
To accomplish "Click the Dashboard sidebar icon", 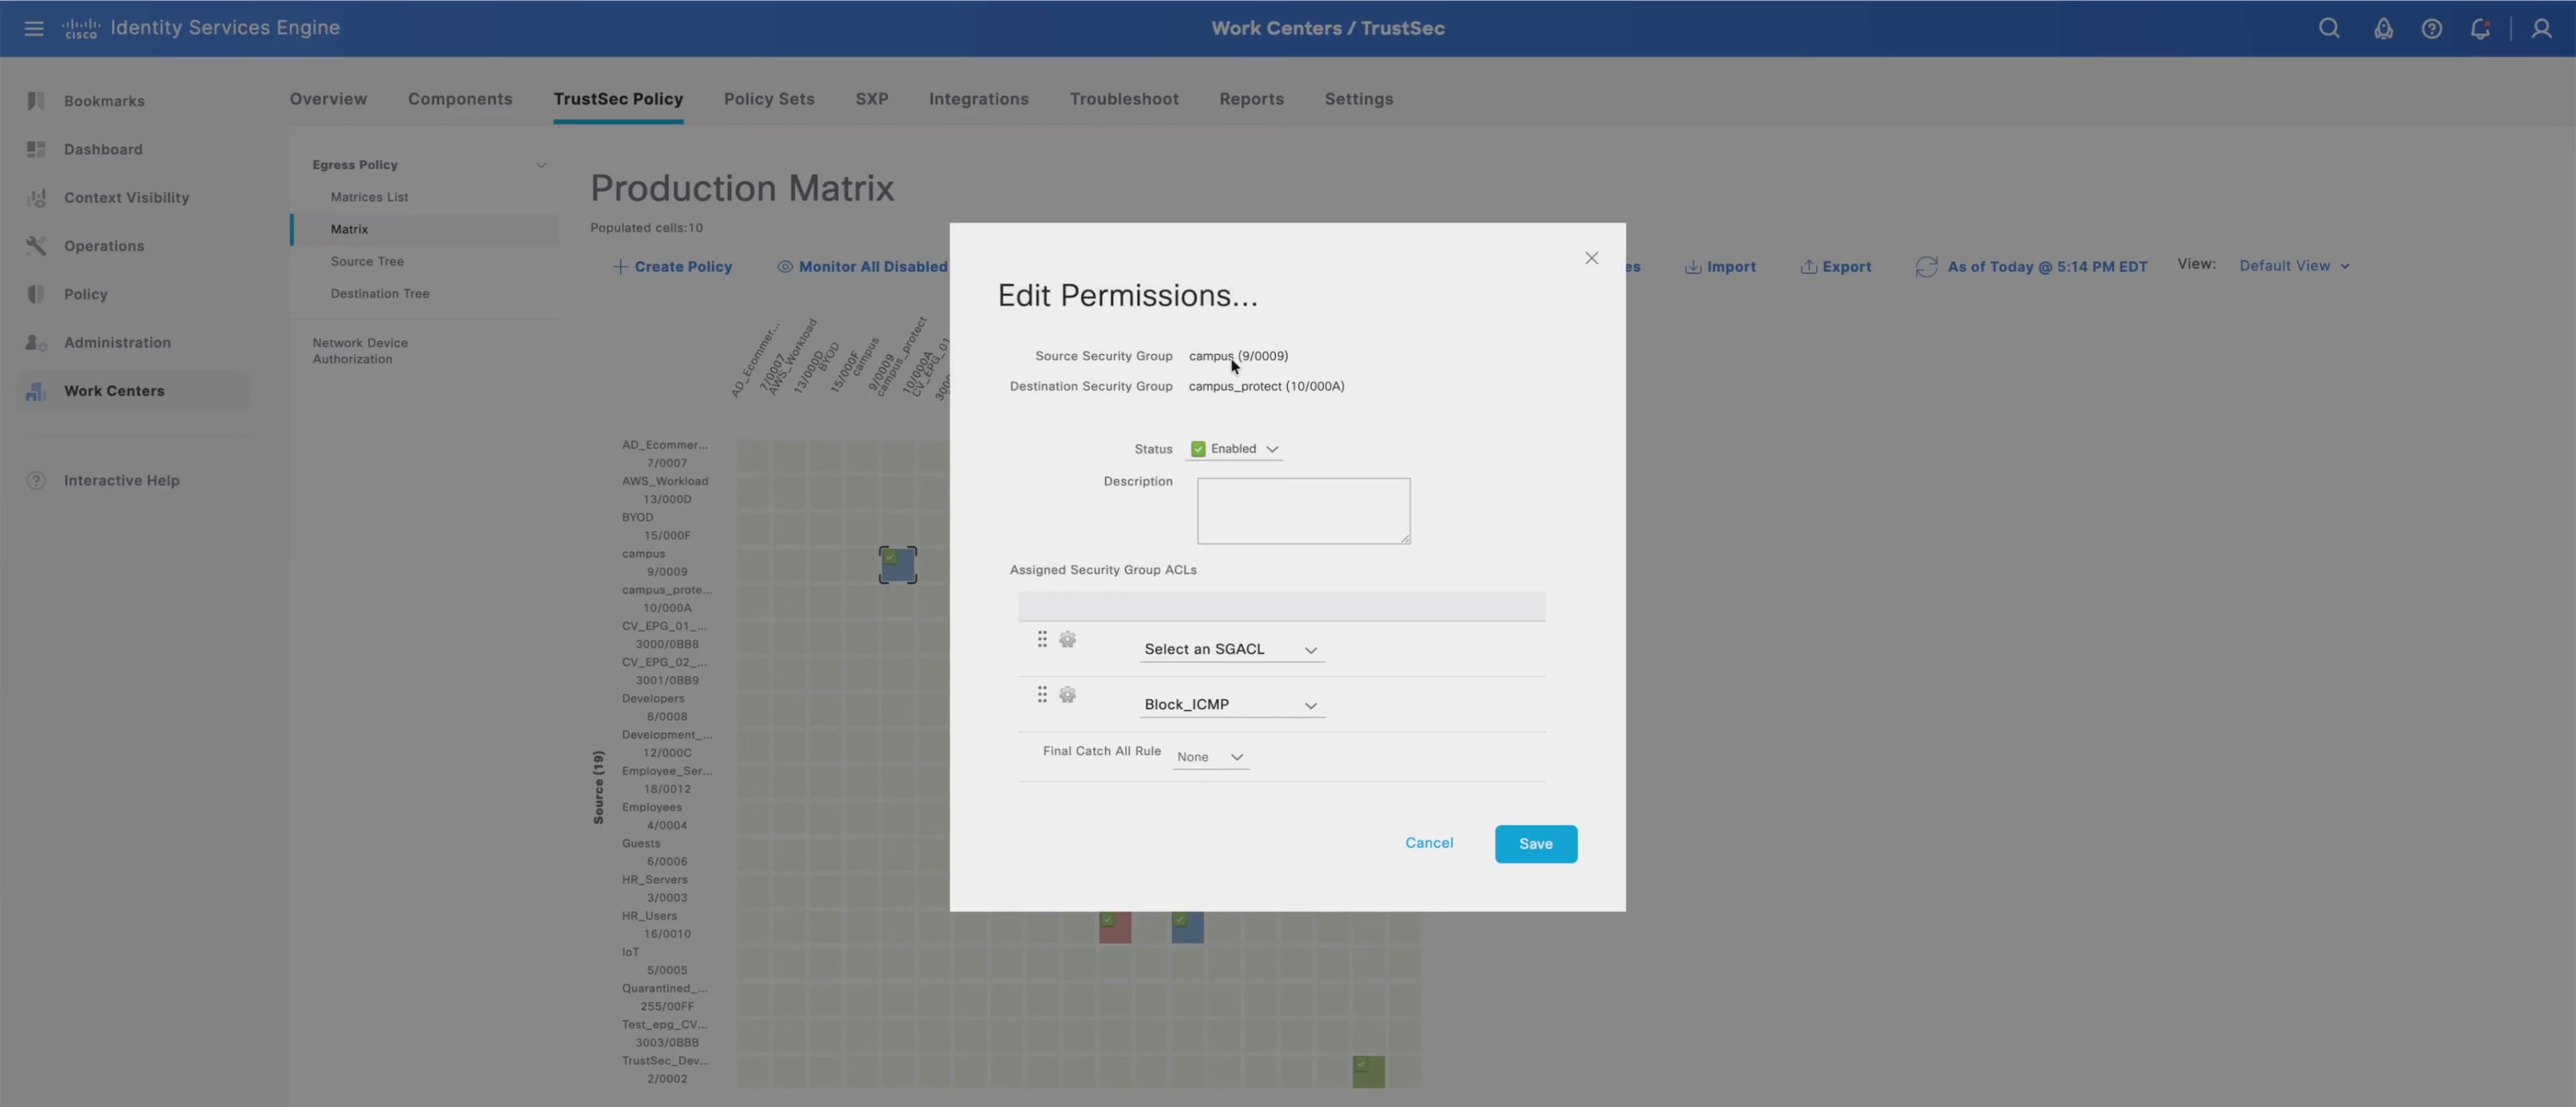I will [x=36, y=149].
